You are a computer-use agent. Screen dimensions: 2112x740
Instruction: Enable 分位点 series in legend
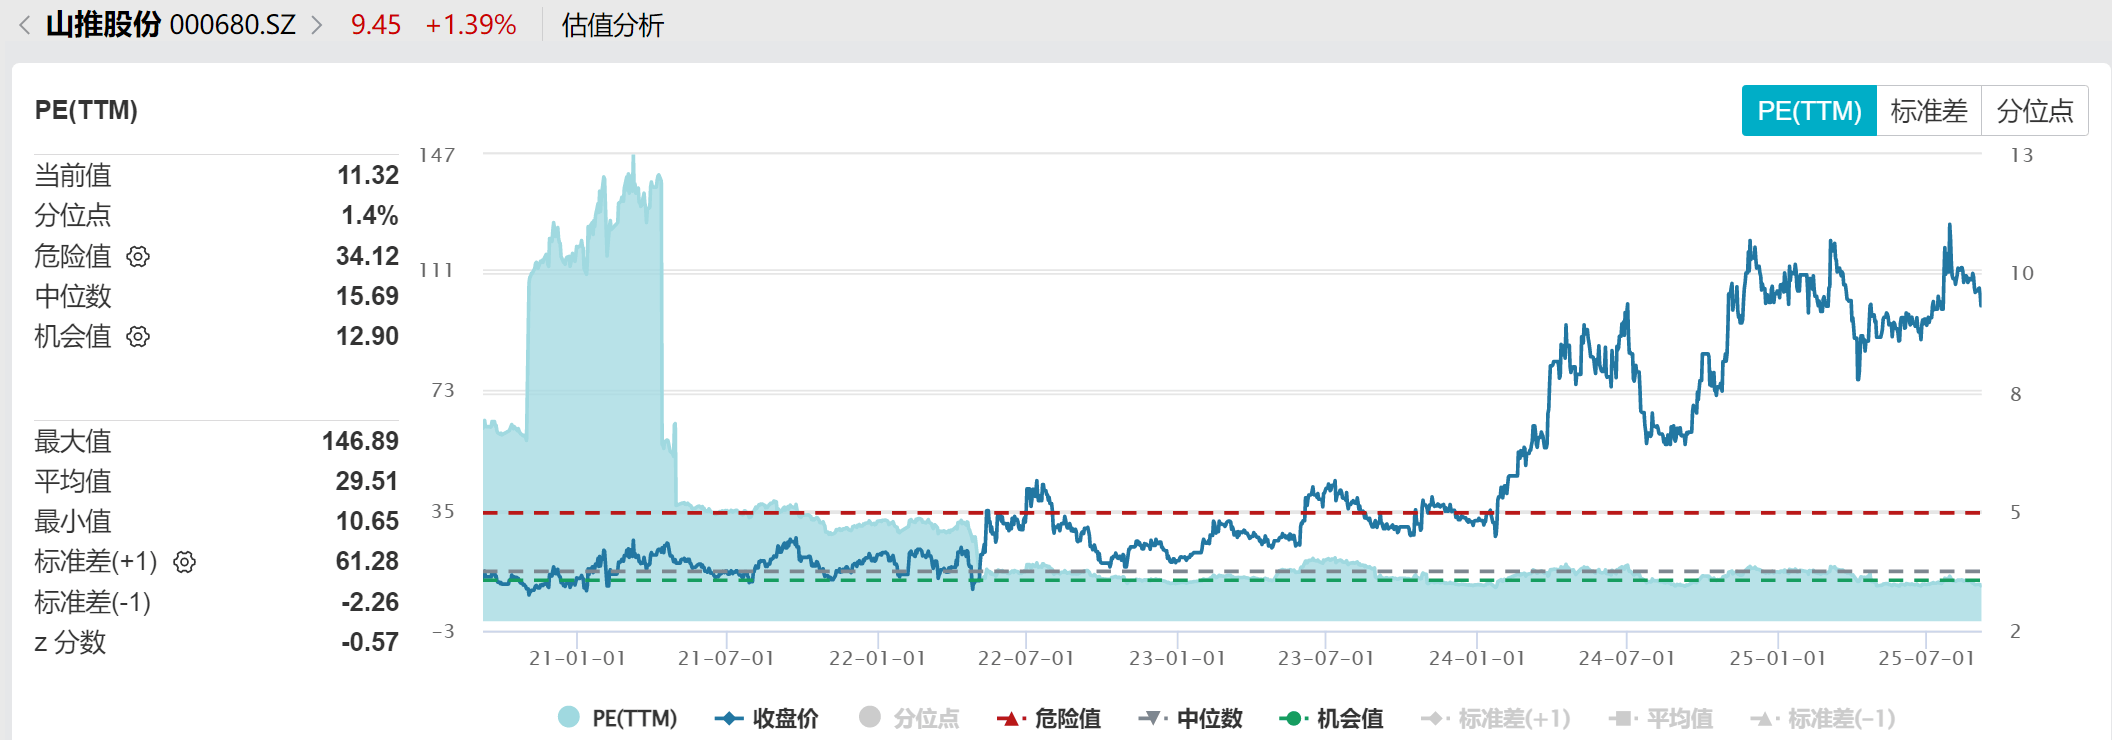pyautogui.click(x=909, y=718)
